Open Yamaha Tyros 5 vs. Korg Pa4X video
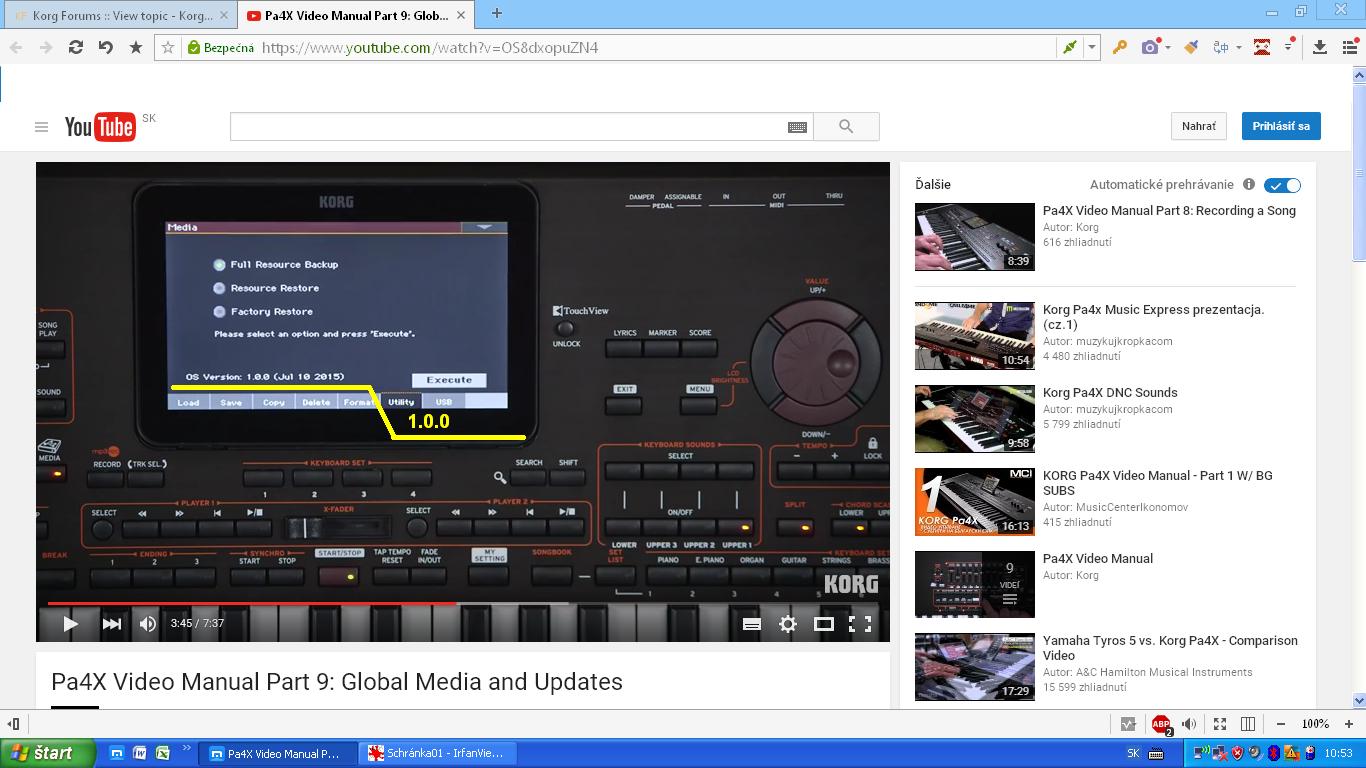This screenshot has width=1366, height=768. tap(1170, 648)
